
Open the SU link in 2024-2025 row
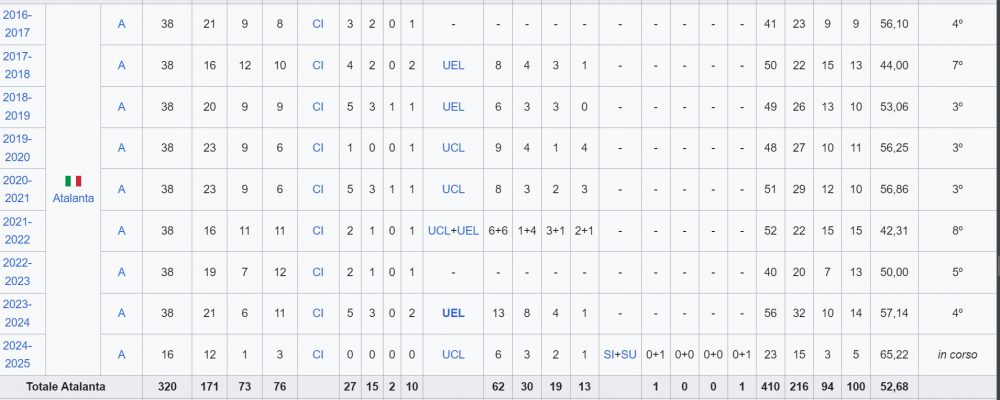pos(629,355)
